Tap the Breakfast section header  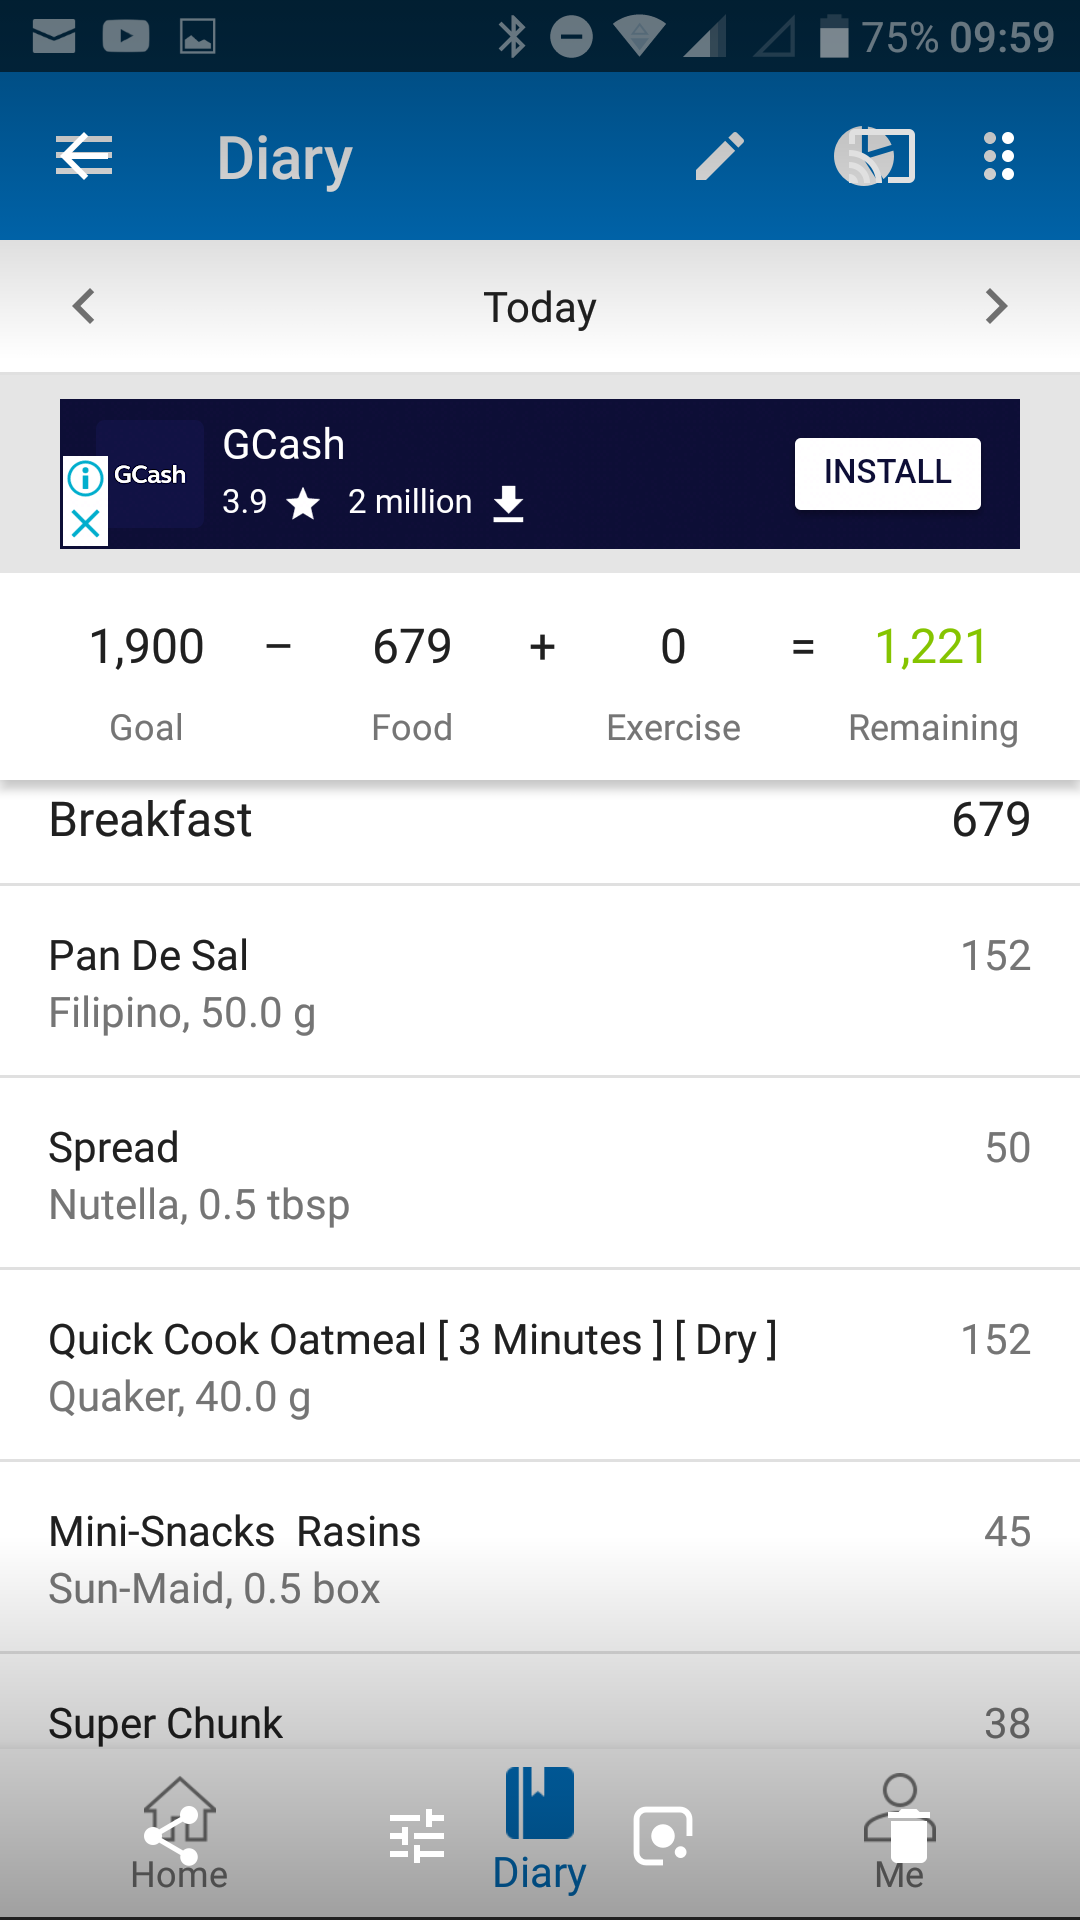(540, 822)
